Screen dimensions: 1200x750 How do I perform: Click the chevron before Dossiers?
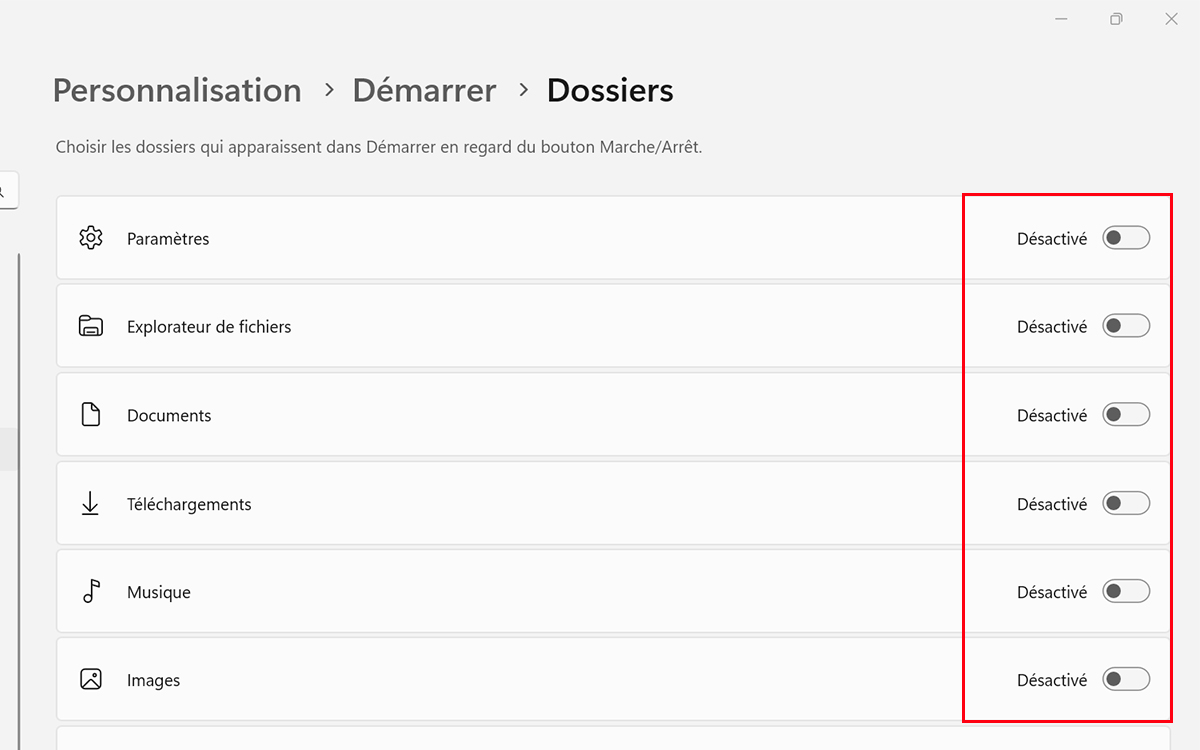tap(522, 90)
